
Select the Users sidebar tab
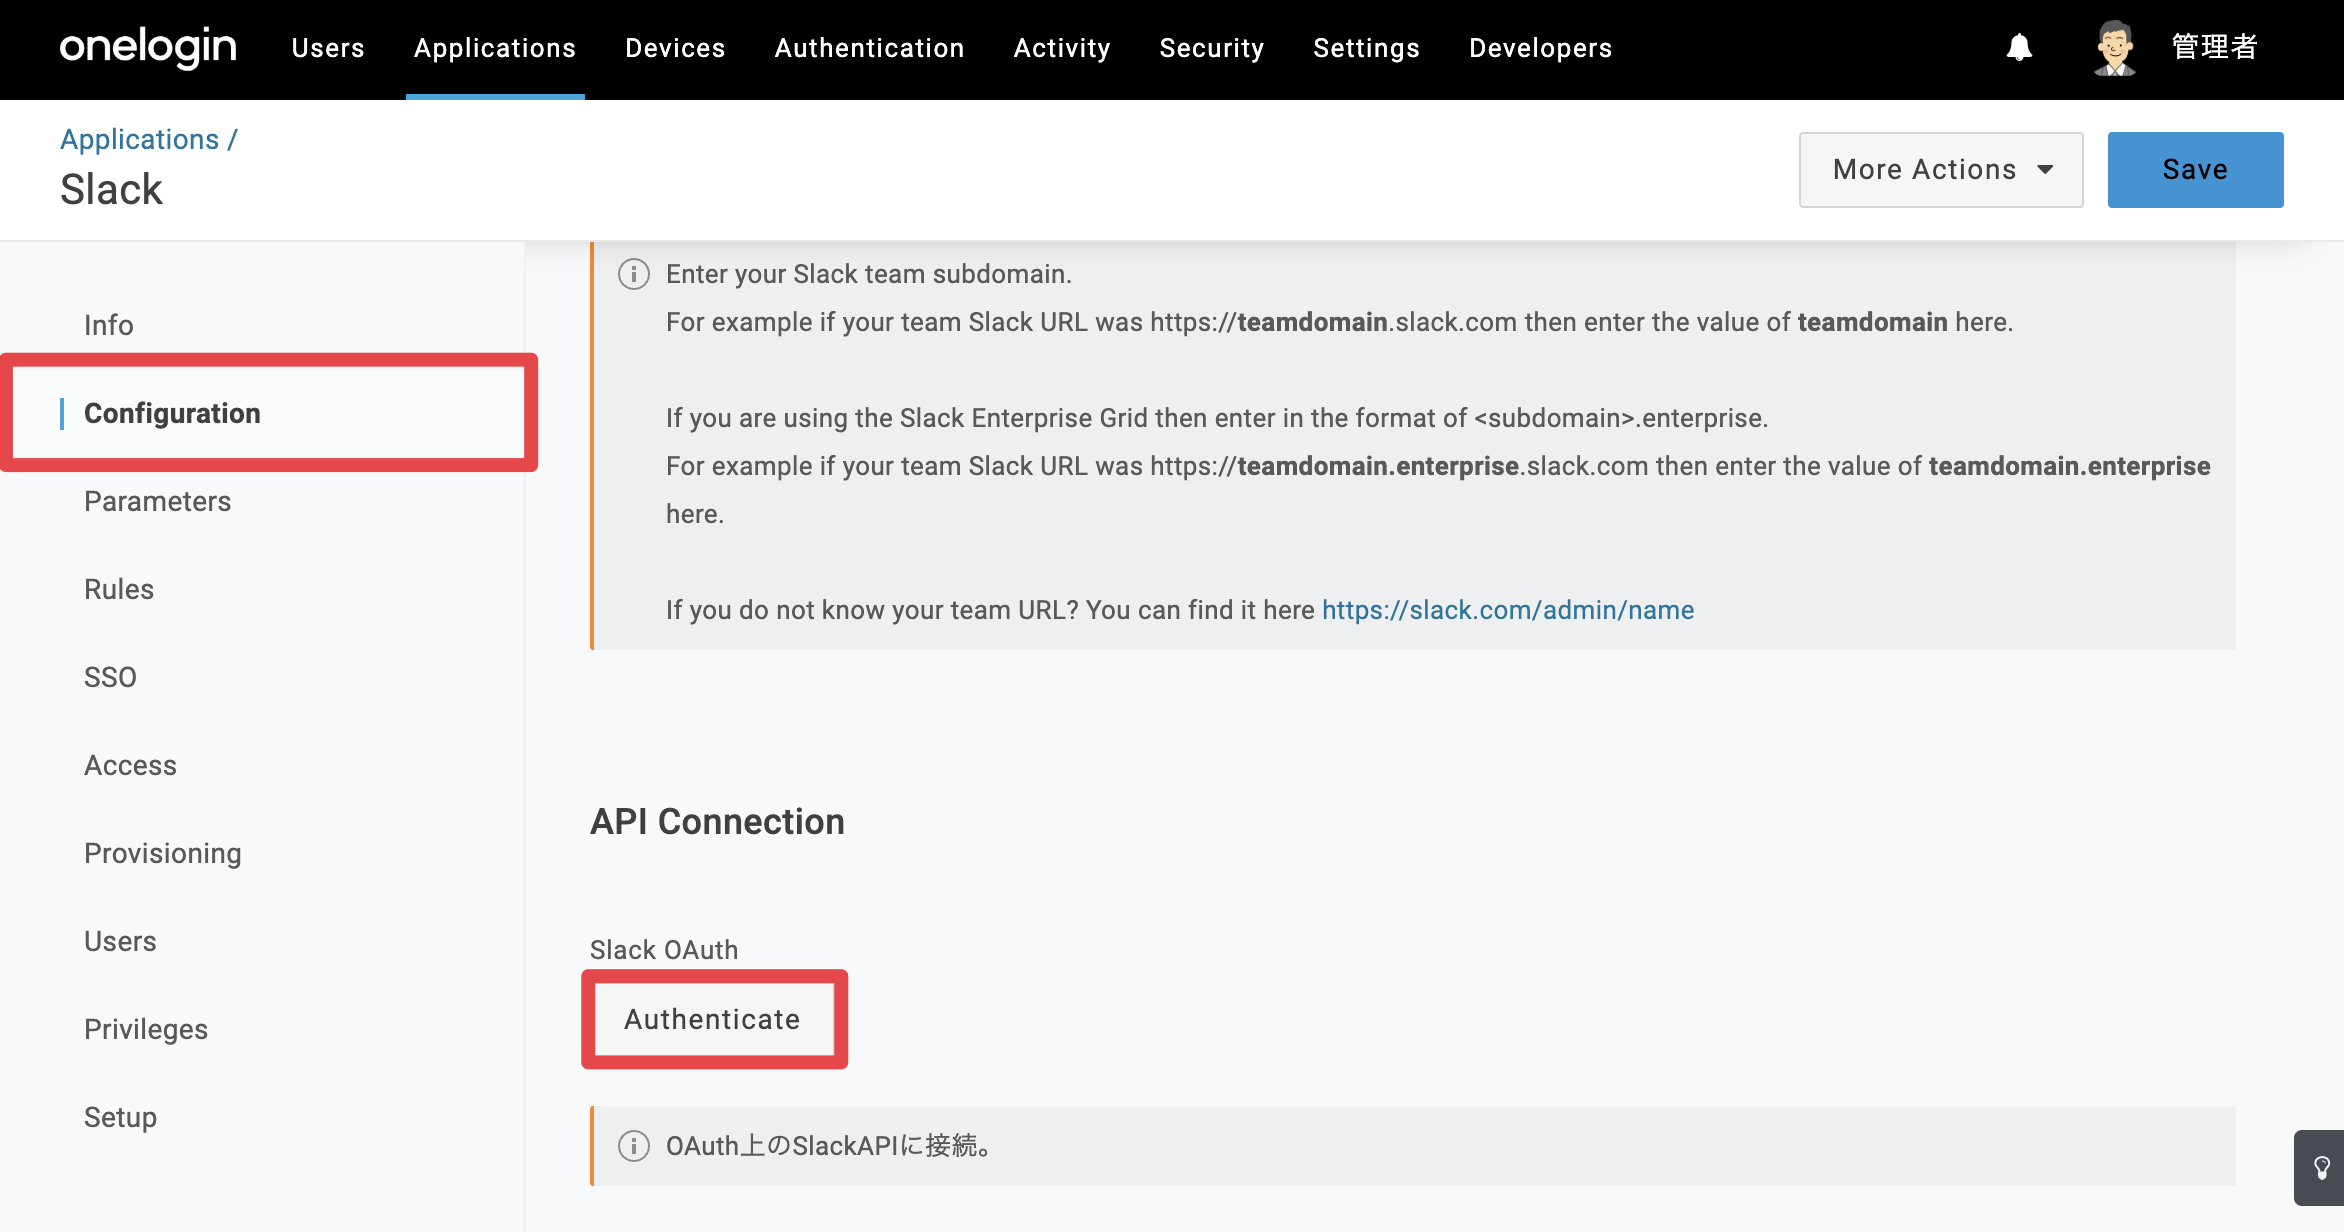[120, 941]
